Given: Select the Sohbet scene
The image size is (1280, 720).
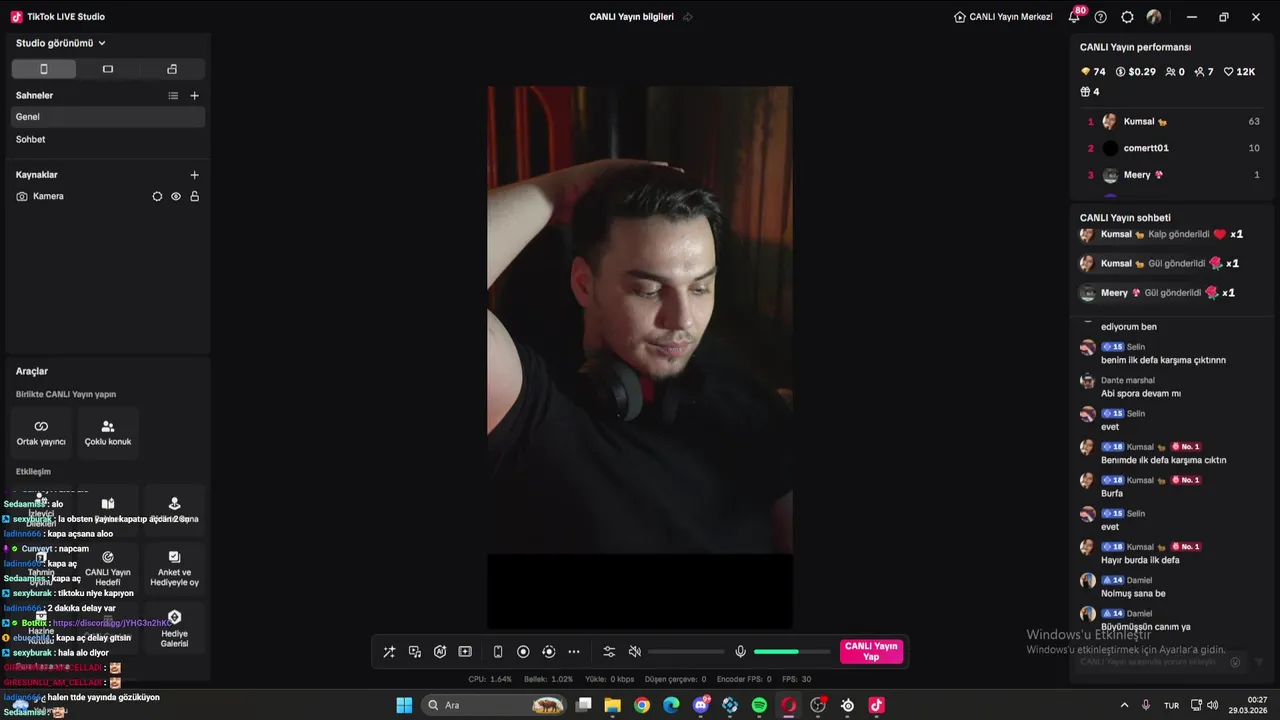Looking at the screenshot, I should [108, 140].
